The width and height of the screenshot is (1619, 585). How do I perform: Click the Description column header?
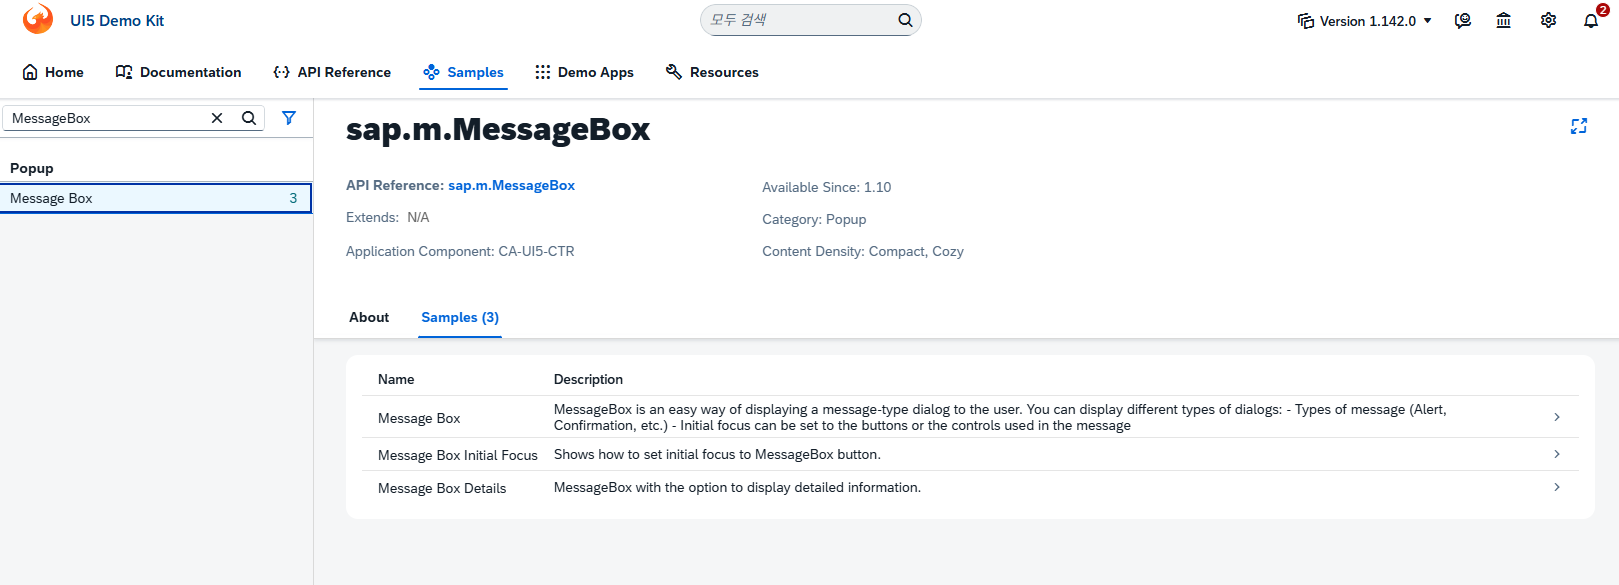pos(588,379)
